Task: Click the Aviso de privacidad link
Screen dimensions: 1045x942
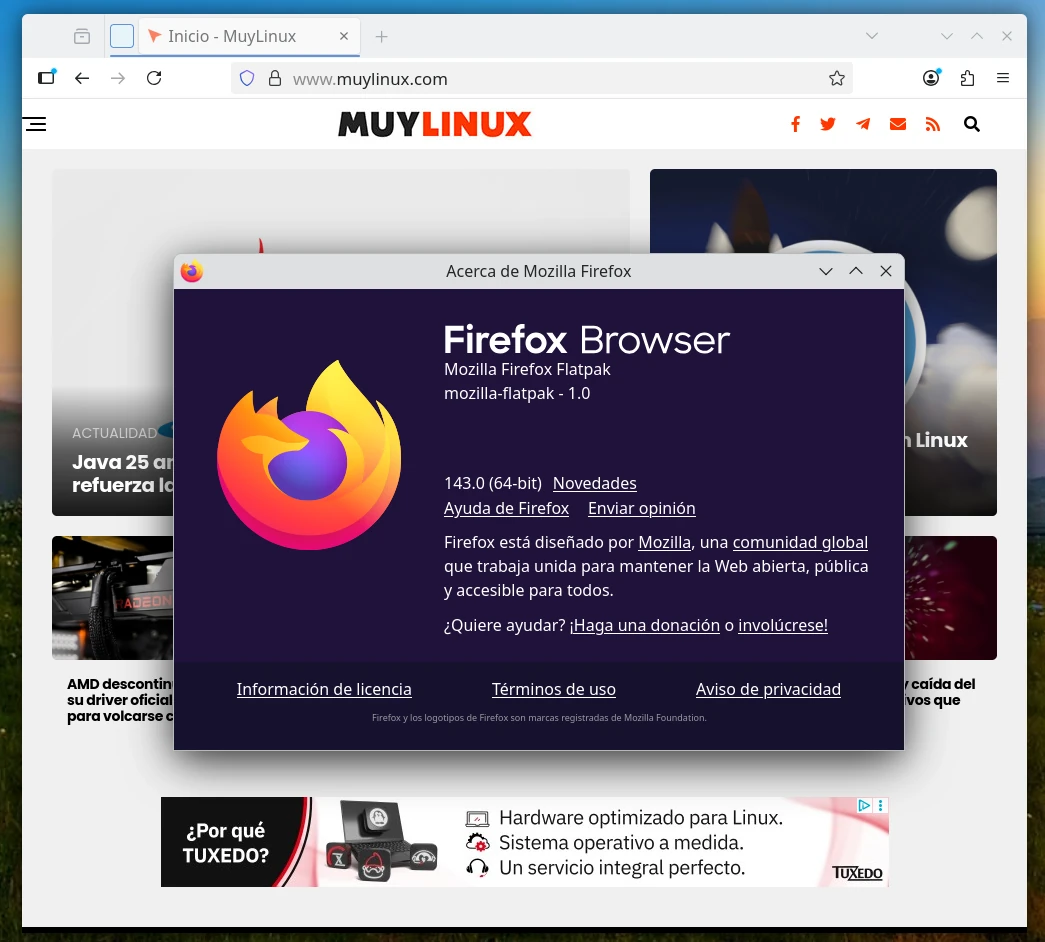Action: pos(768,689)
